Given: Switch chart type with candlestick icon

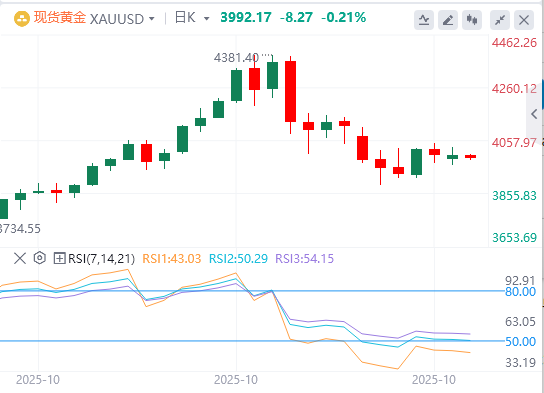Looking at the screenshot, I should coord(472,20).
